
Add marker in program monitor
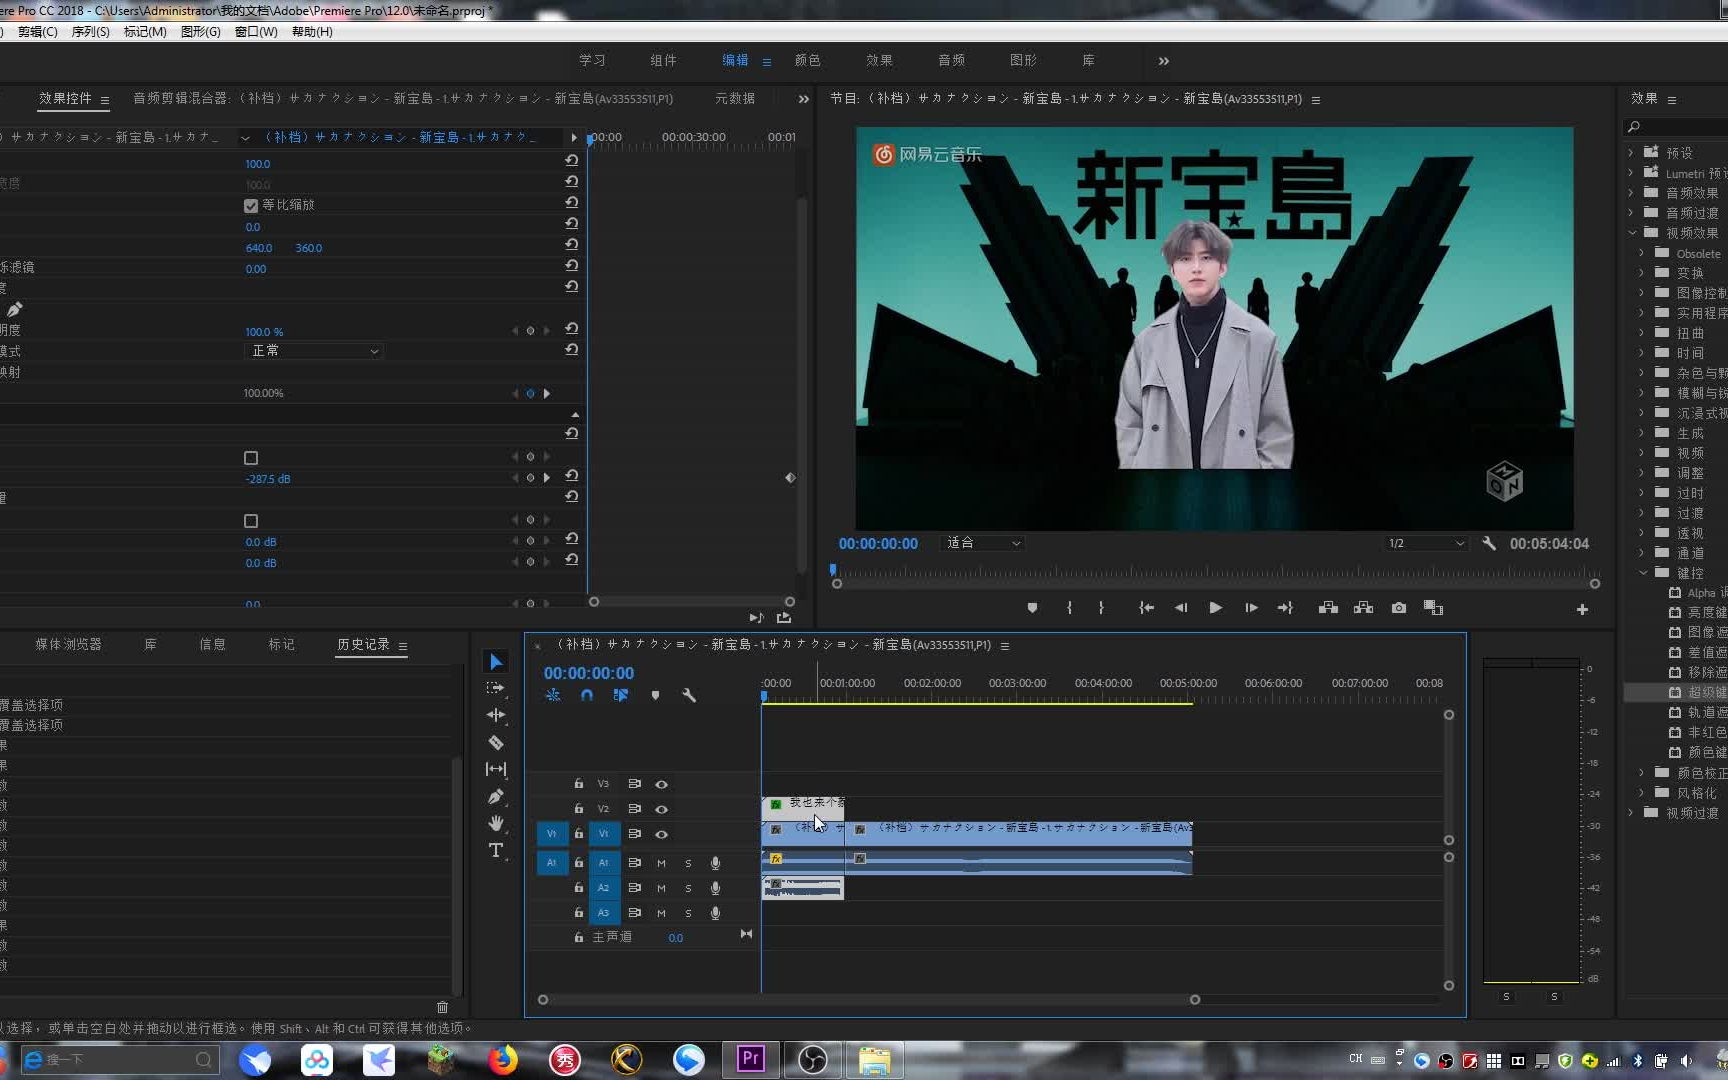tap(1032, 608)
